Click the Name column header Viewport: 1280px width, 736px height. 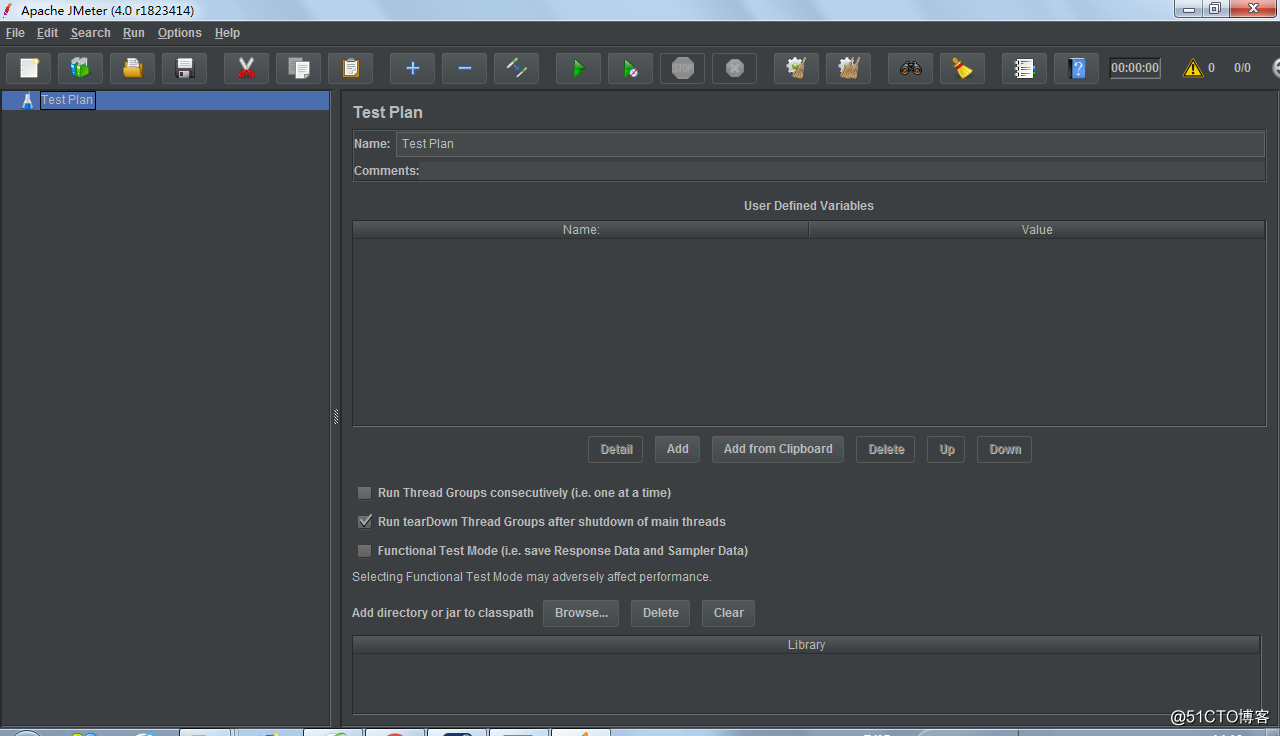coord(581,230)
